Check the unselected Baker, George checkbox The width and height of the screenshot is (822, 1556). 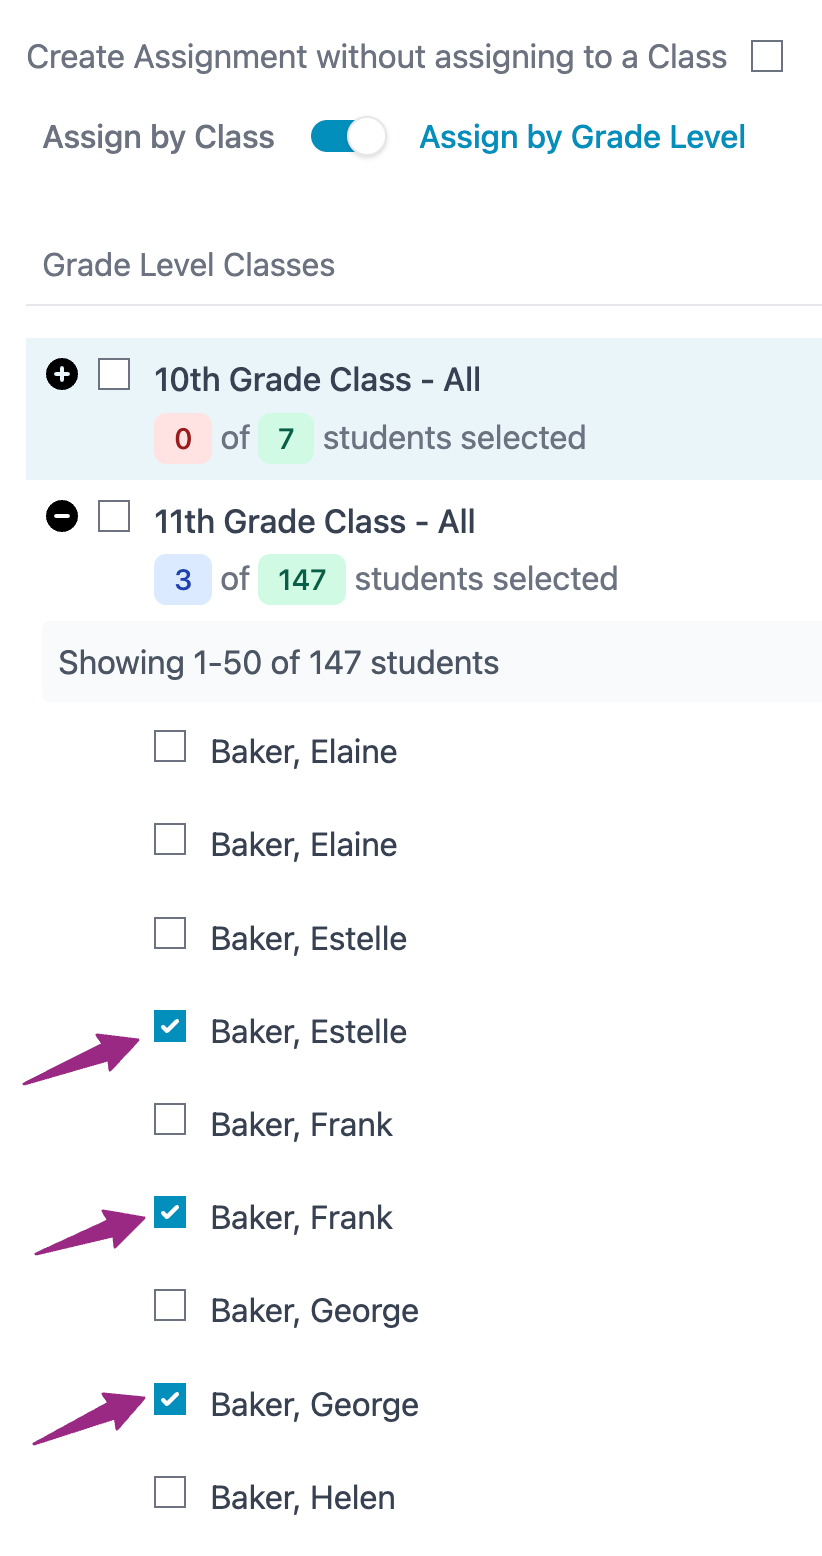tap(170, 1306)
